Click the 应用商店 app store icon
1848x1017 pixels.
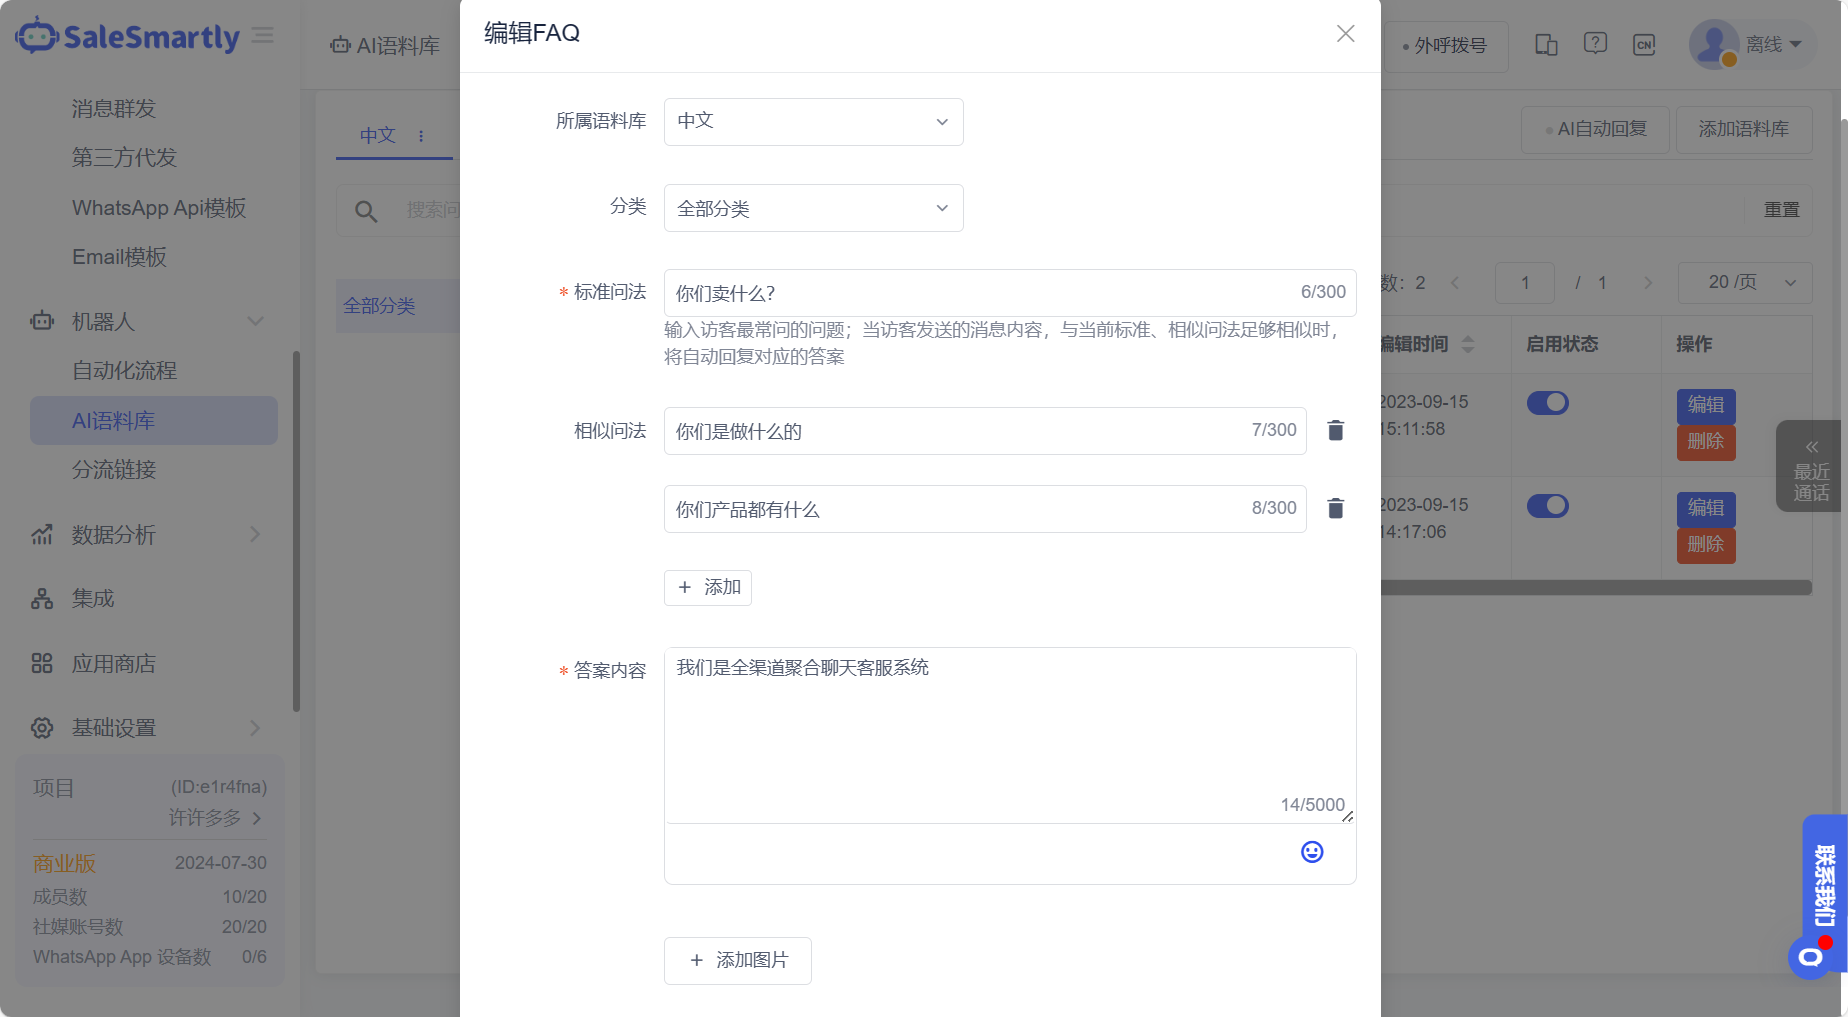(x=41, y=662)
